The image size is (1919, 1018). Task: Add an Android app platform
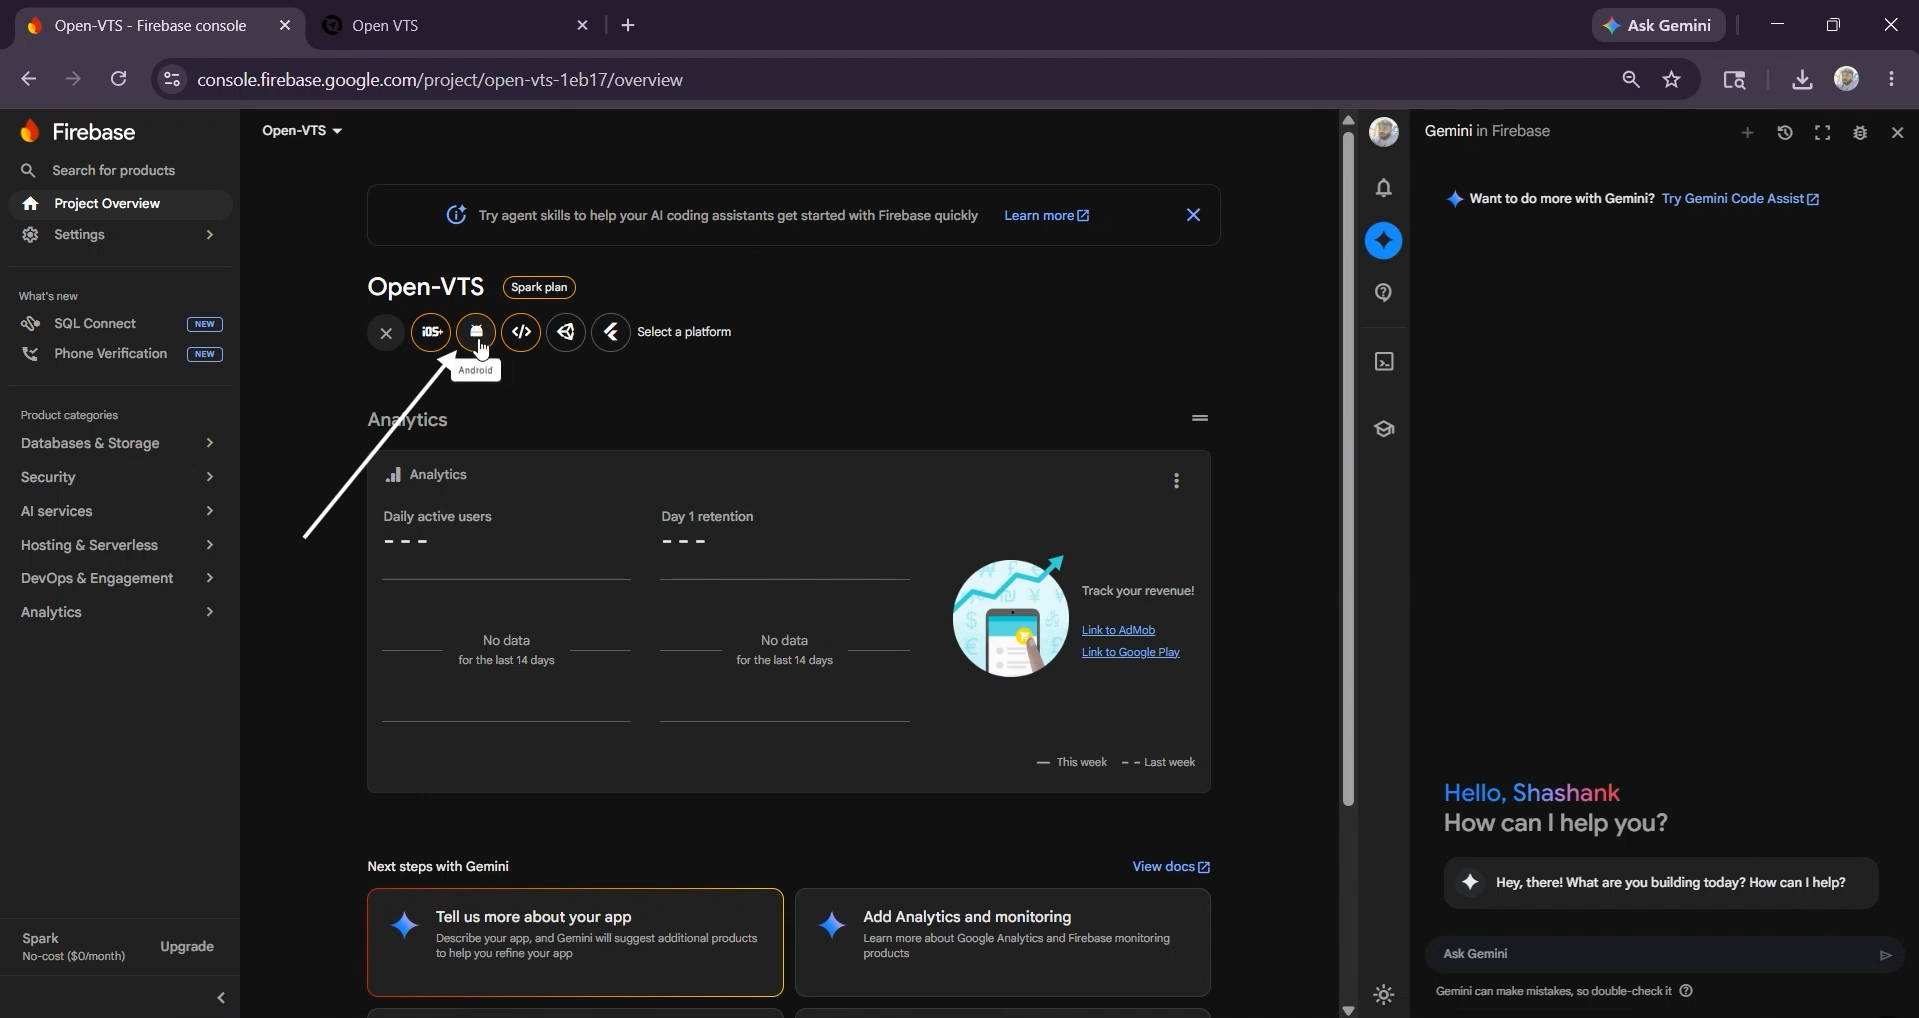click(476, 332)
